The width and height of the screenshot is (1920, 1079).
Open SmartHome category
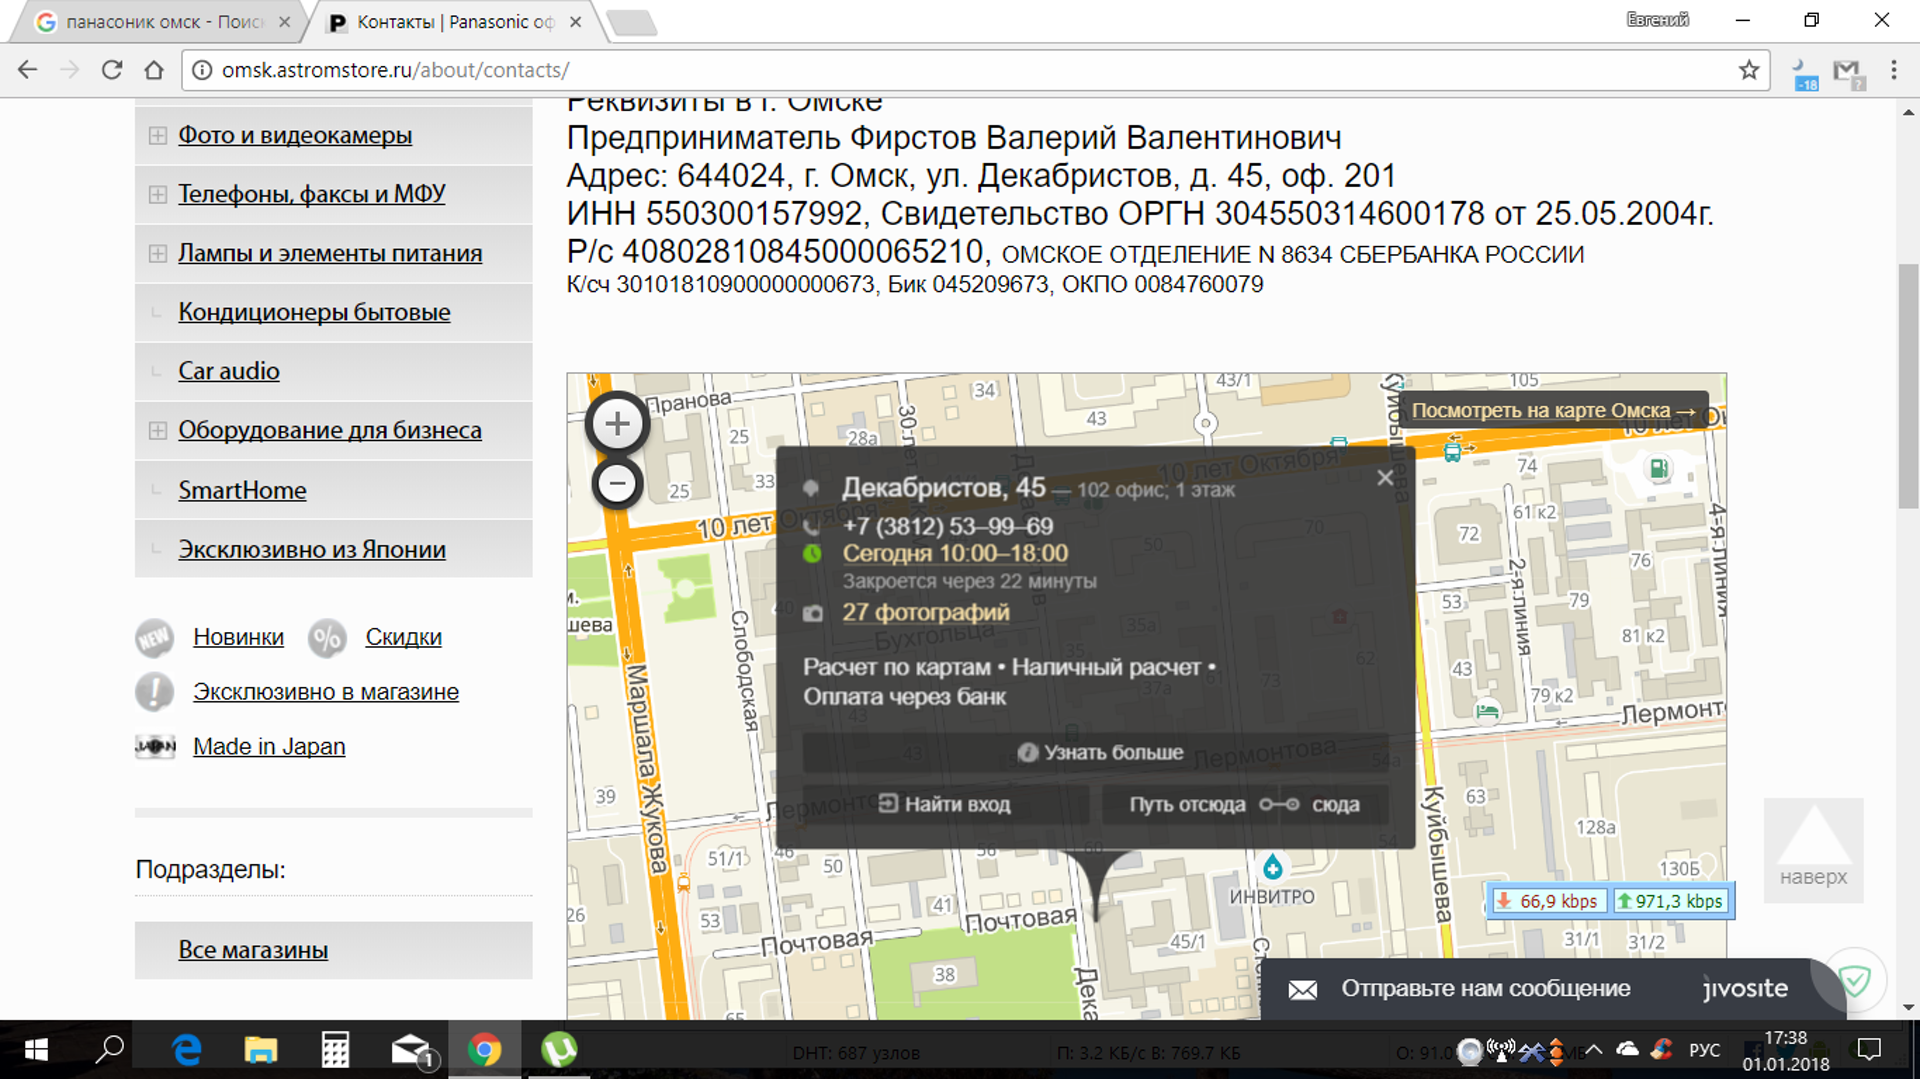pyautogui.click(x=242, y=490)
